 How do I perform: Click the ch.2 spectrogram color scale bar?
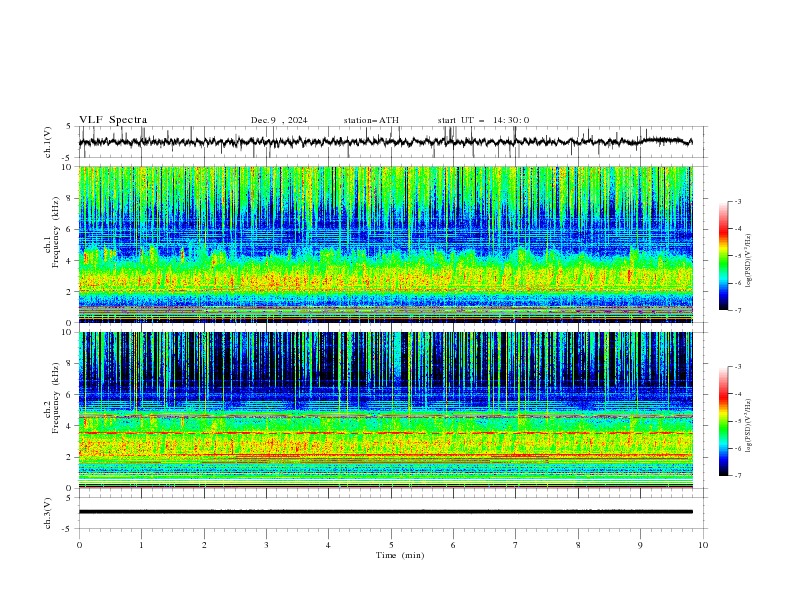coord(723,421)
